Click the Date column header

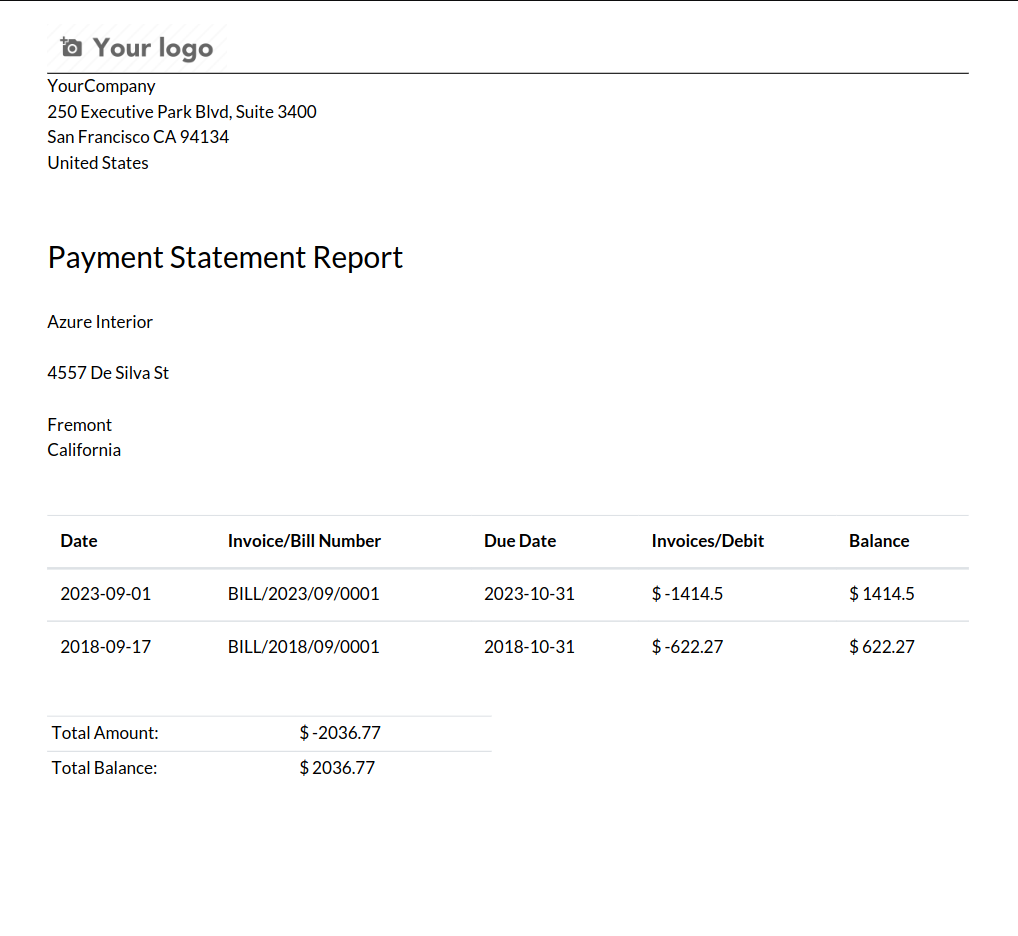79,541
